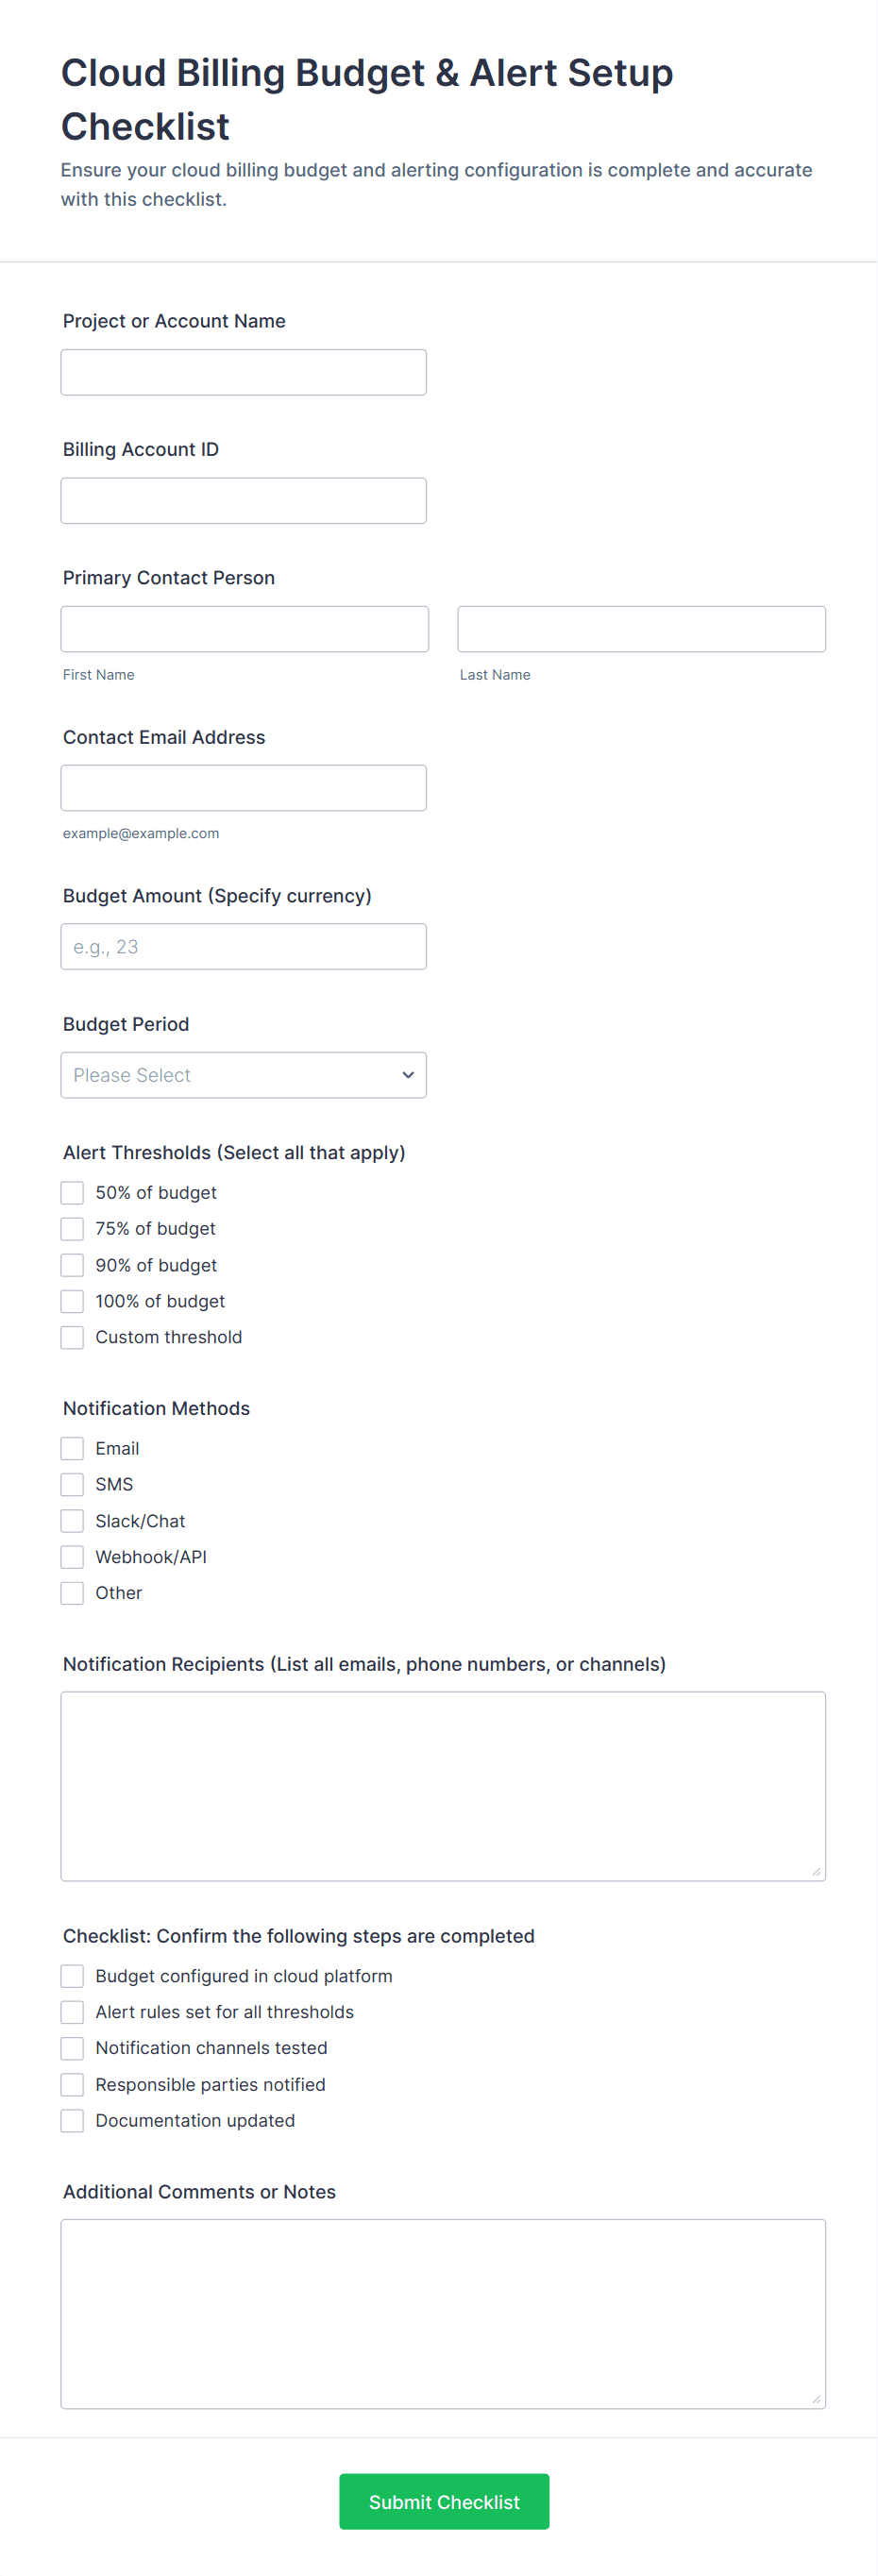Click the Notification Recipients text area

click(443, 1786)
